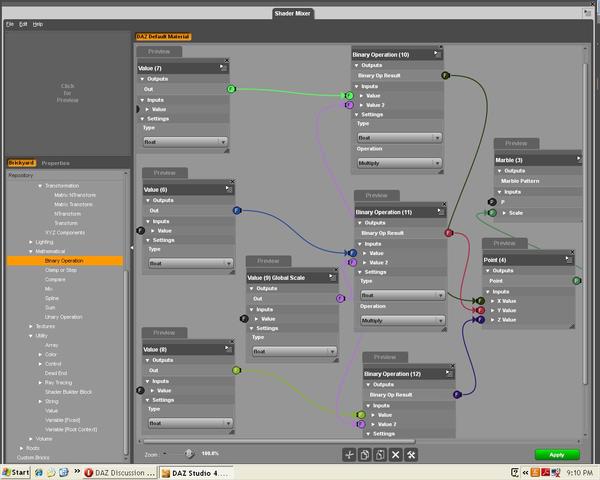The height and width of the screenshot is (480, 600).
Task: Open Operation Multiply dropdown in Binary Operation (11)
Action: click(x=403, y=320)
